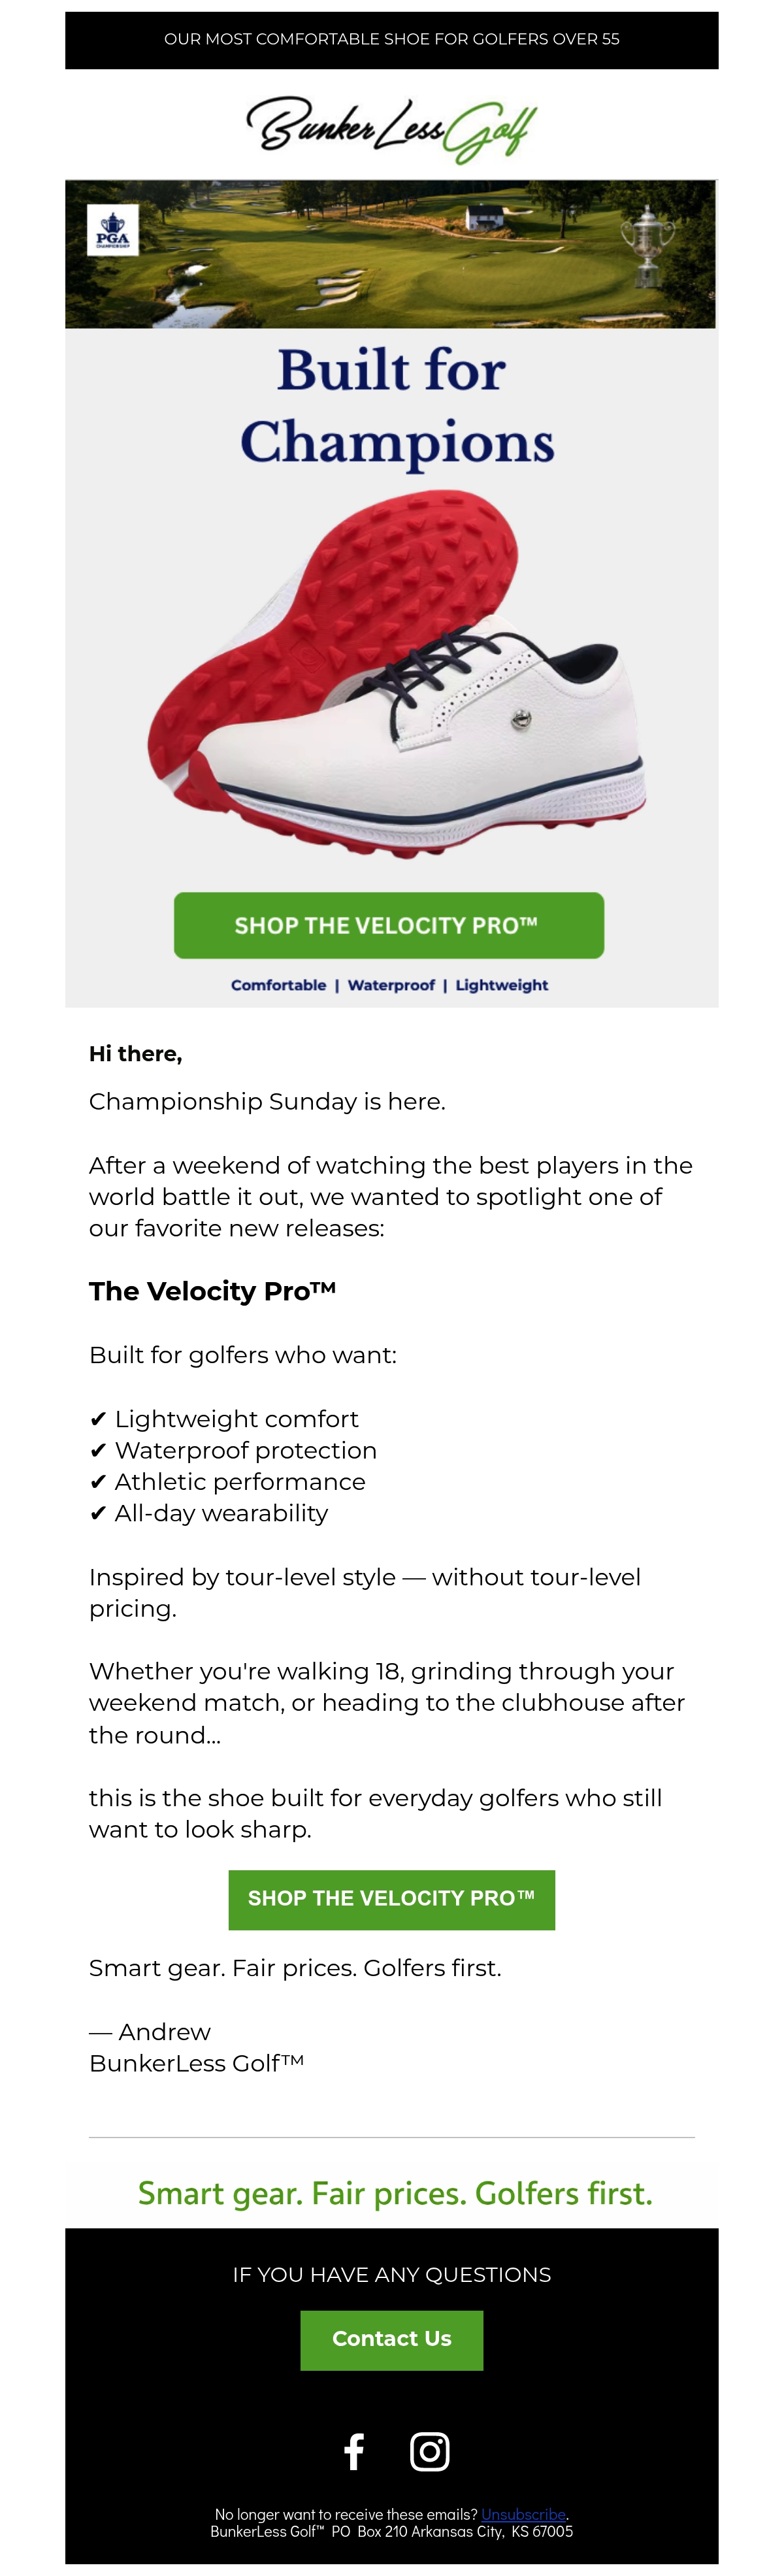Open the Instagram social icon
Viewport: 784px width, 2576px height.
click(430, 2451)
